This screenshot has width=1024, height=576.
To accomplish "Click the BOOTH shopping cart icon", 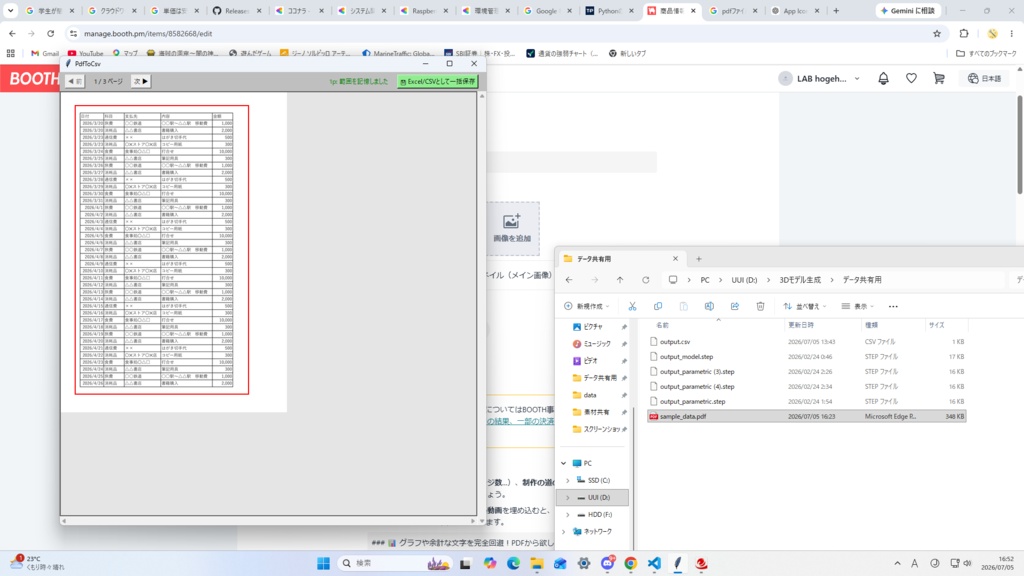I will click(x=939, y=78).
